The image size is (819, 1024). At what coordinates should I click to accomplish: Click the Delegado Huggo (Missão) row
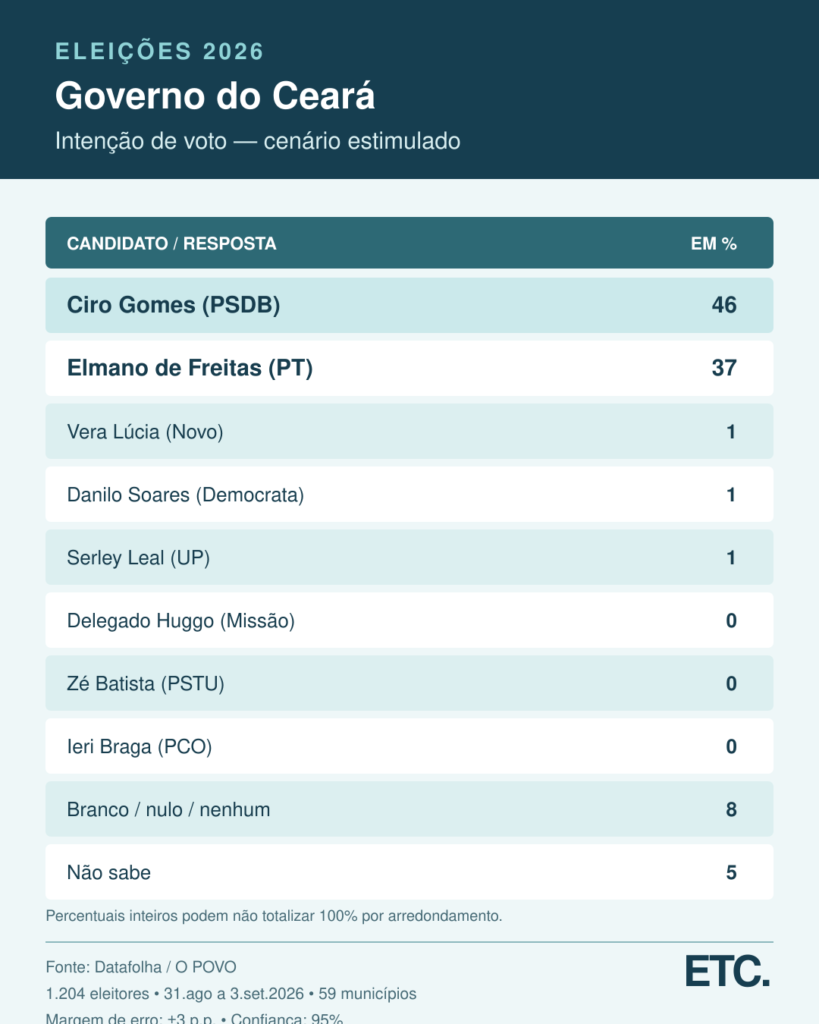click(x=410, y=620)
